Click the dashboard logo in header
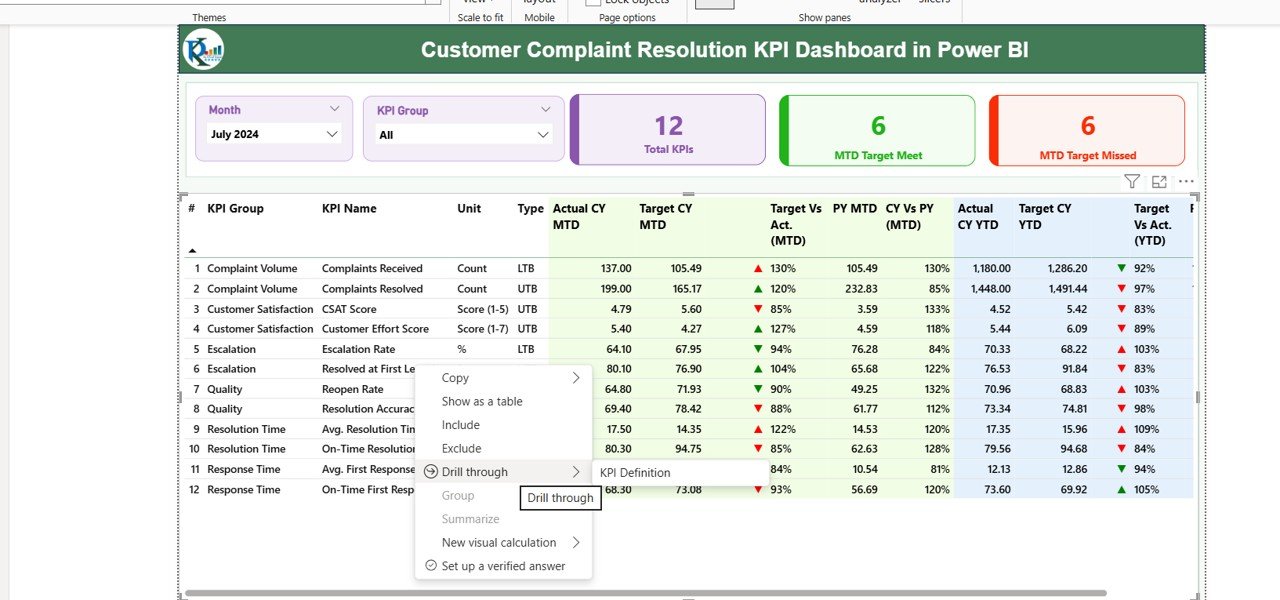The image size is (1280, 600). click(x=204, y=50)
